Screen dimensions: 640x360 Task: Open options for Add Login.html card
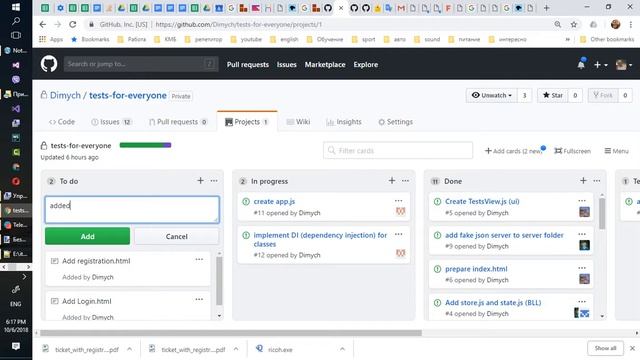click(x=199, y=299)
